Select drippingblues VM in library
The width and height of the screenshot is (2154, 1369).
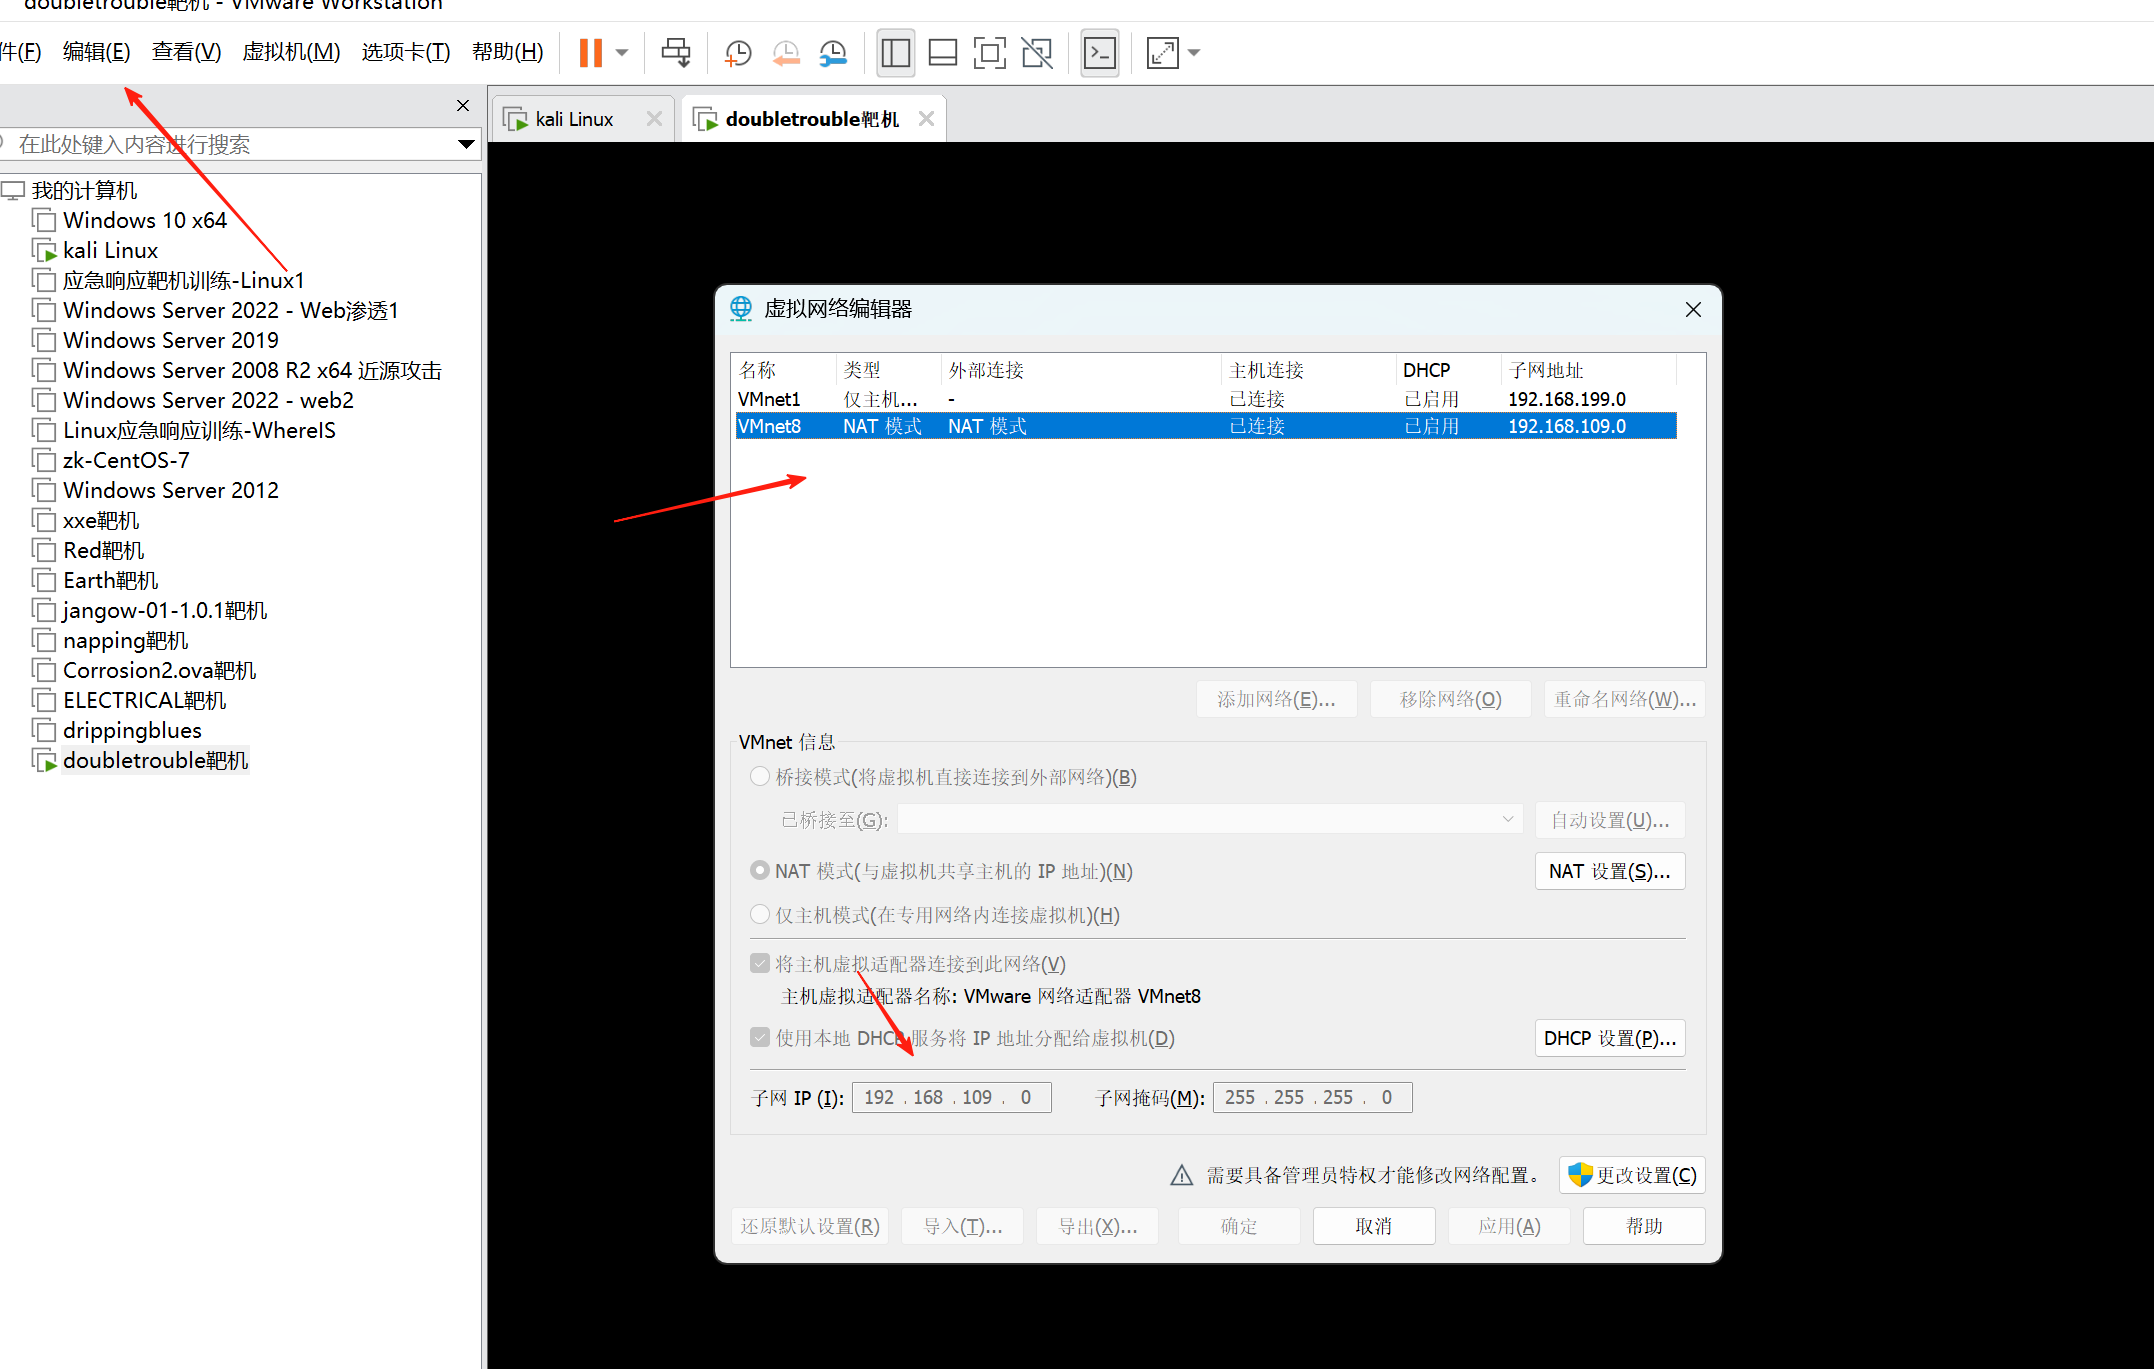tap(132, 730)
